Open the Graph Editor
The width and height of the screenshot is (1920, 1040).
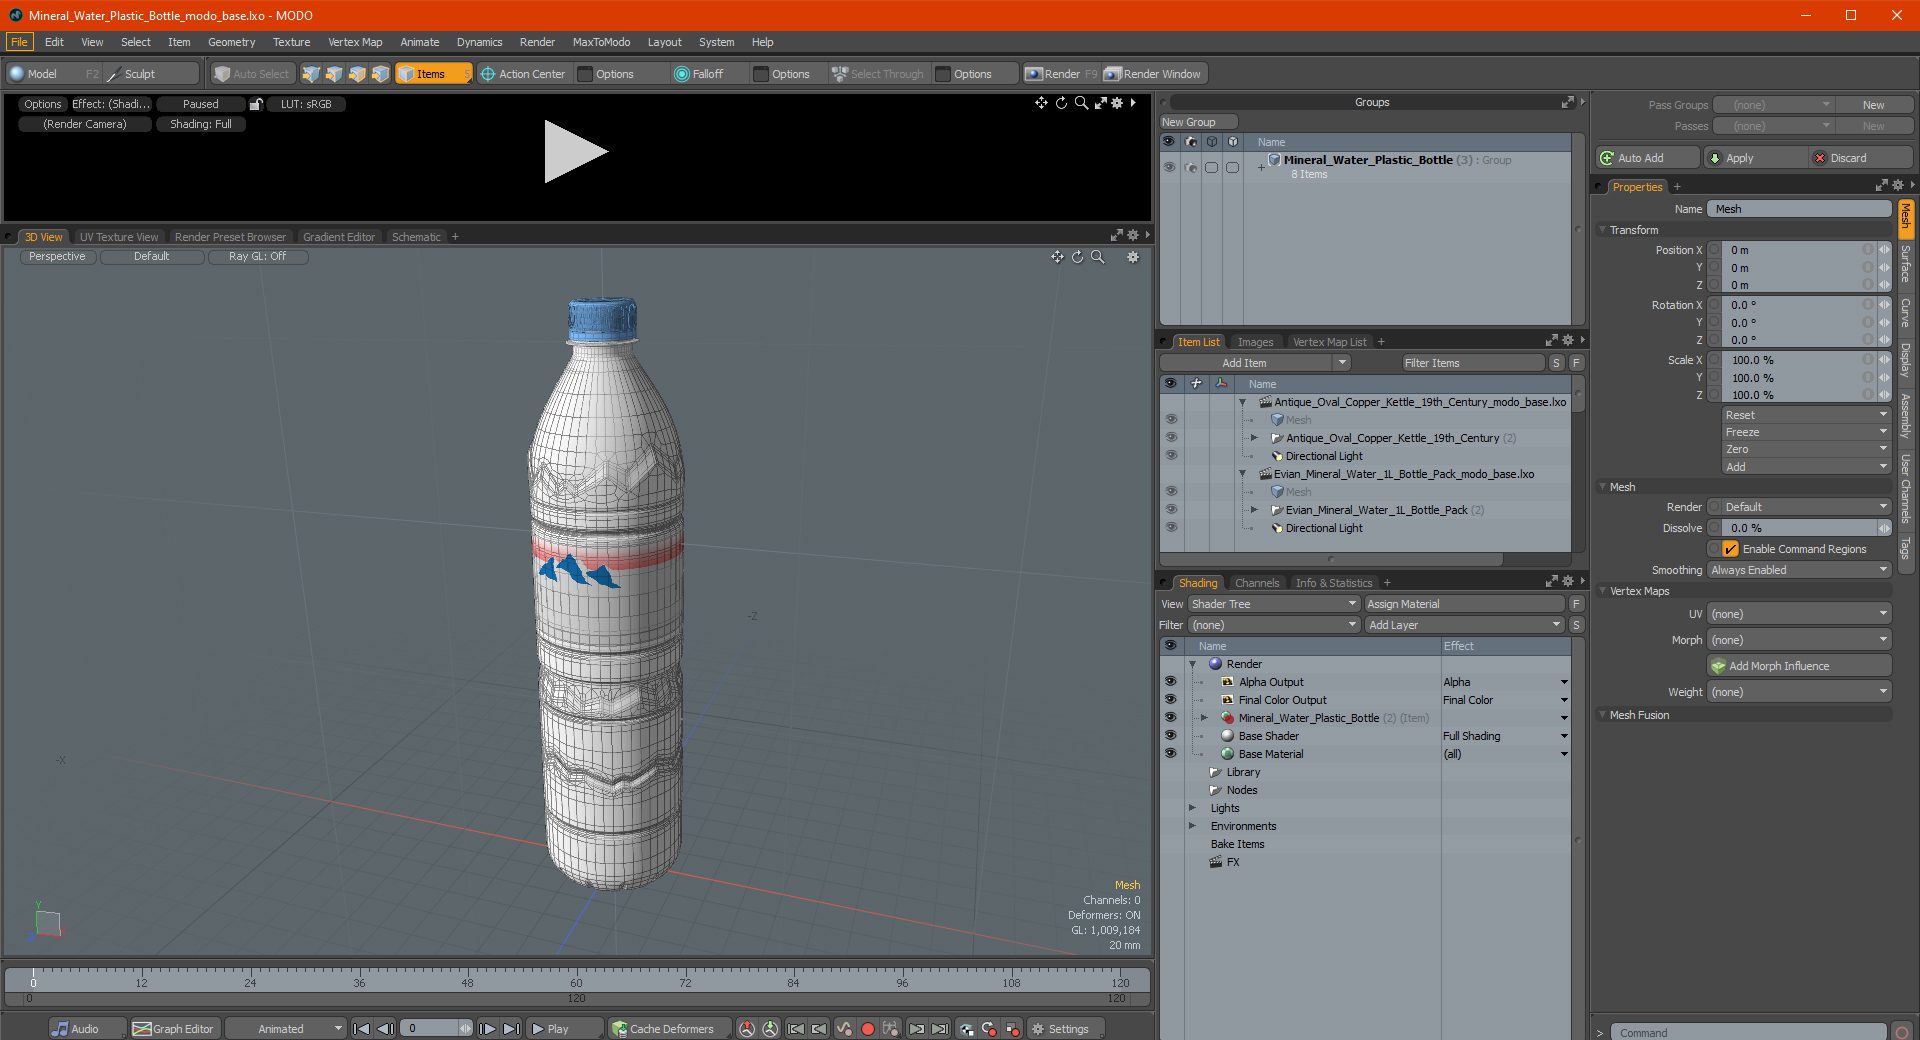[x=173, y=1029]
